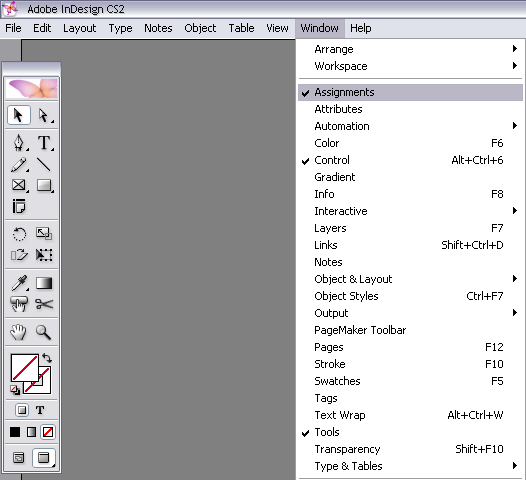
Task: Select the Rectangle Frame tool
Action: 19,185
